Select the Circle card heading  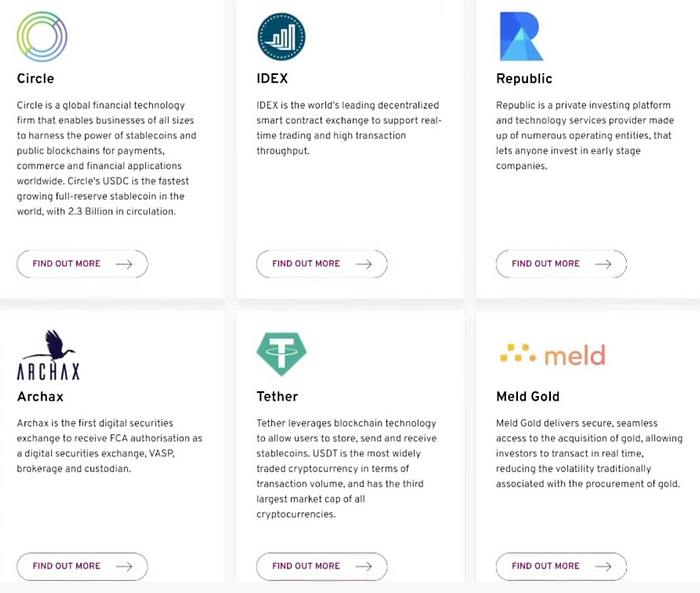tap(35, 79)
